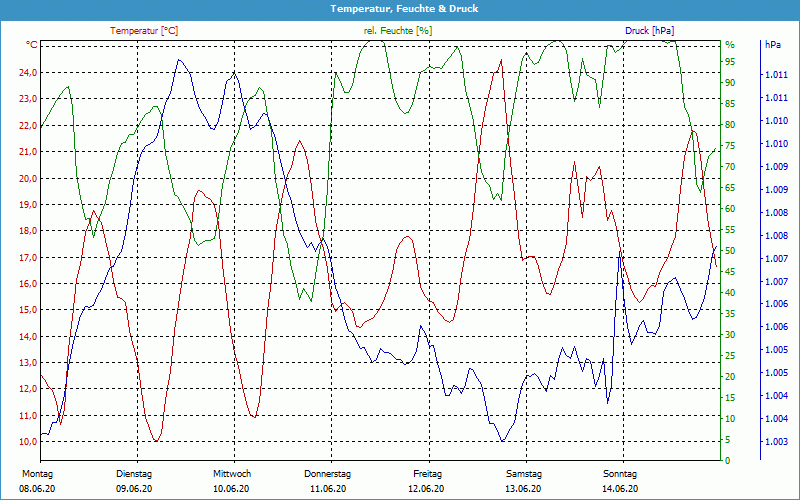Click the 'Sonntag' day label
The image size is (800, 500).
tap(620, 474)
